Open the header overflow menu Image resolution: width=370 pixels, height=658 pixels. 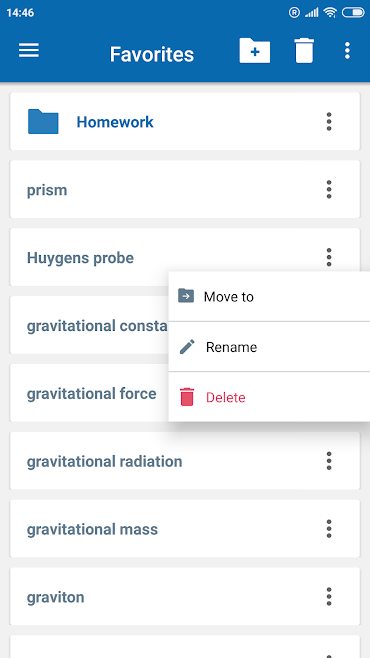click(x=347, y=51)
